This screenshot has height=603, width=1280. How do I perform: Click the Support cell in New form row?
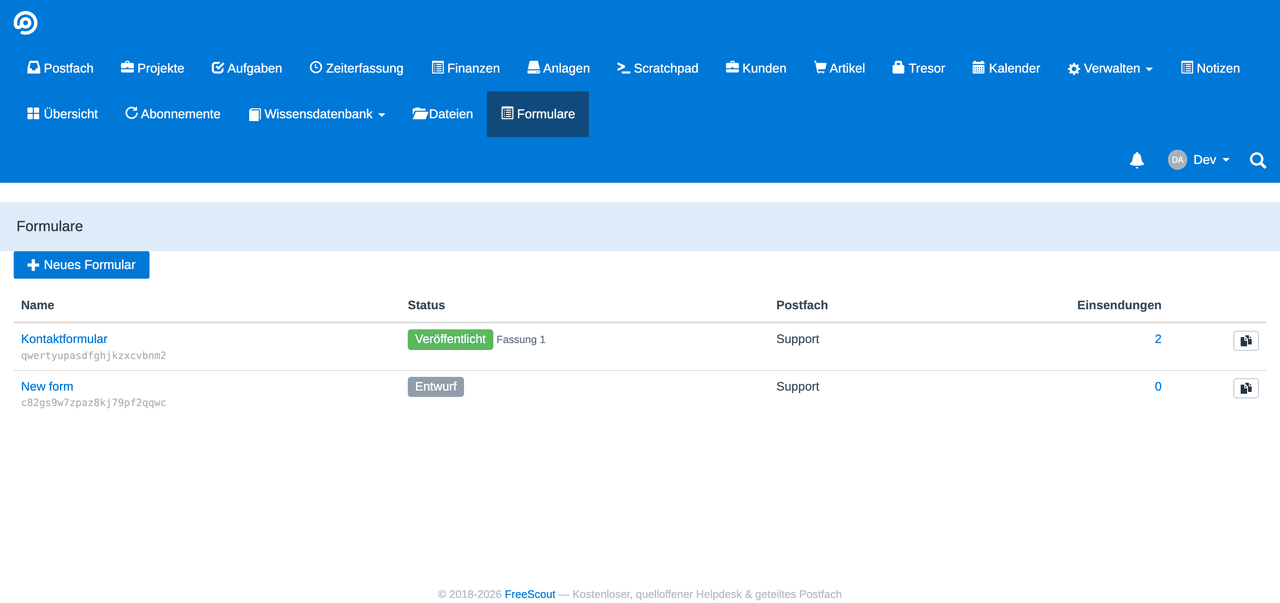(798, 386)
